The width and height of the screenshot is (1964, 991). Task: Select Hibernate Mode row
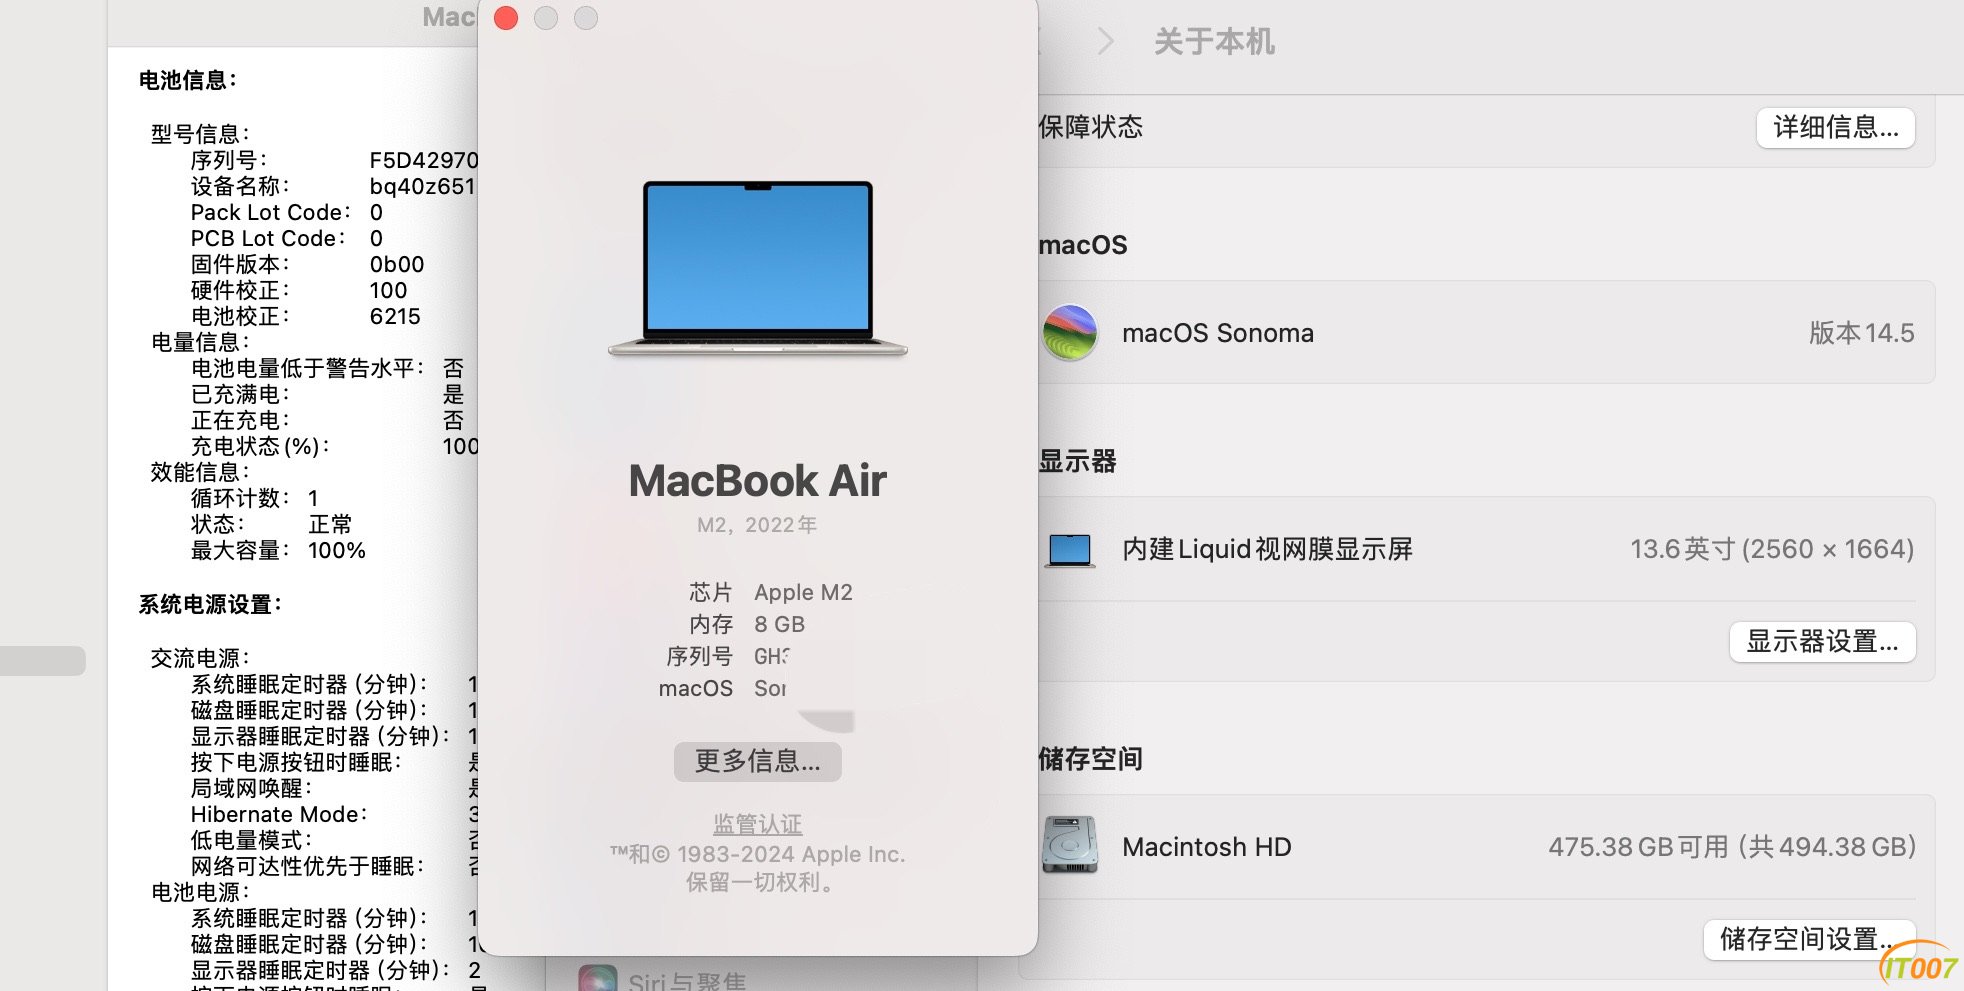pyautogui.click(x=335, y=814)
